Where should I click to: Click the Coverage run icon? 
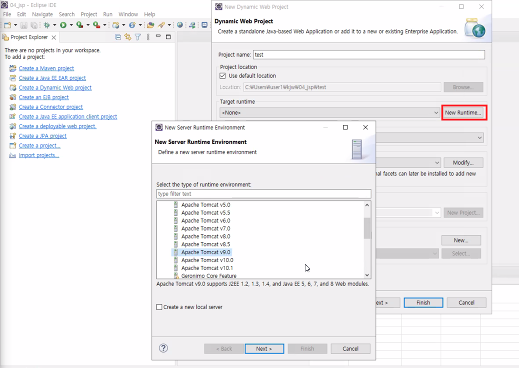pyautogui.click(x=80, y=25)
